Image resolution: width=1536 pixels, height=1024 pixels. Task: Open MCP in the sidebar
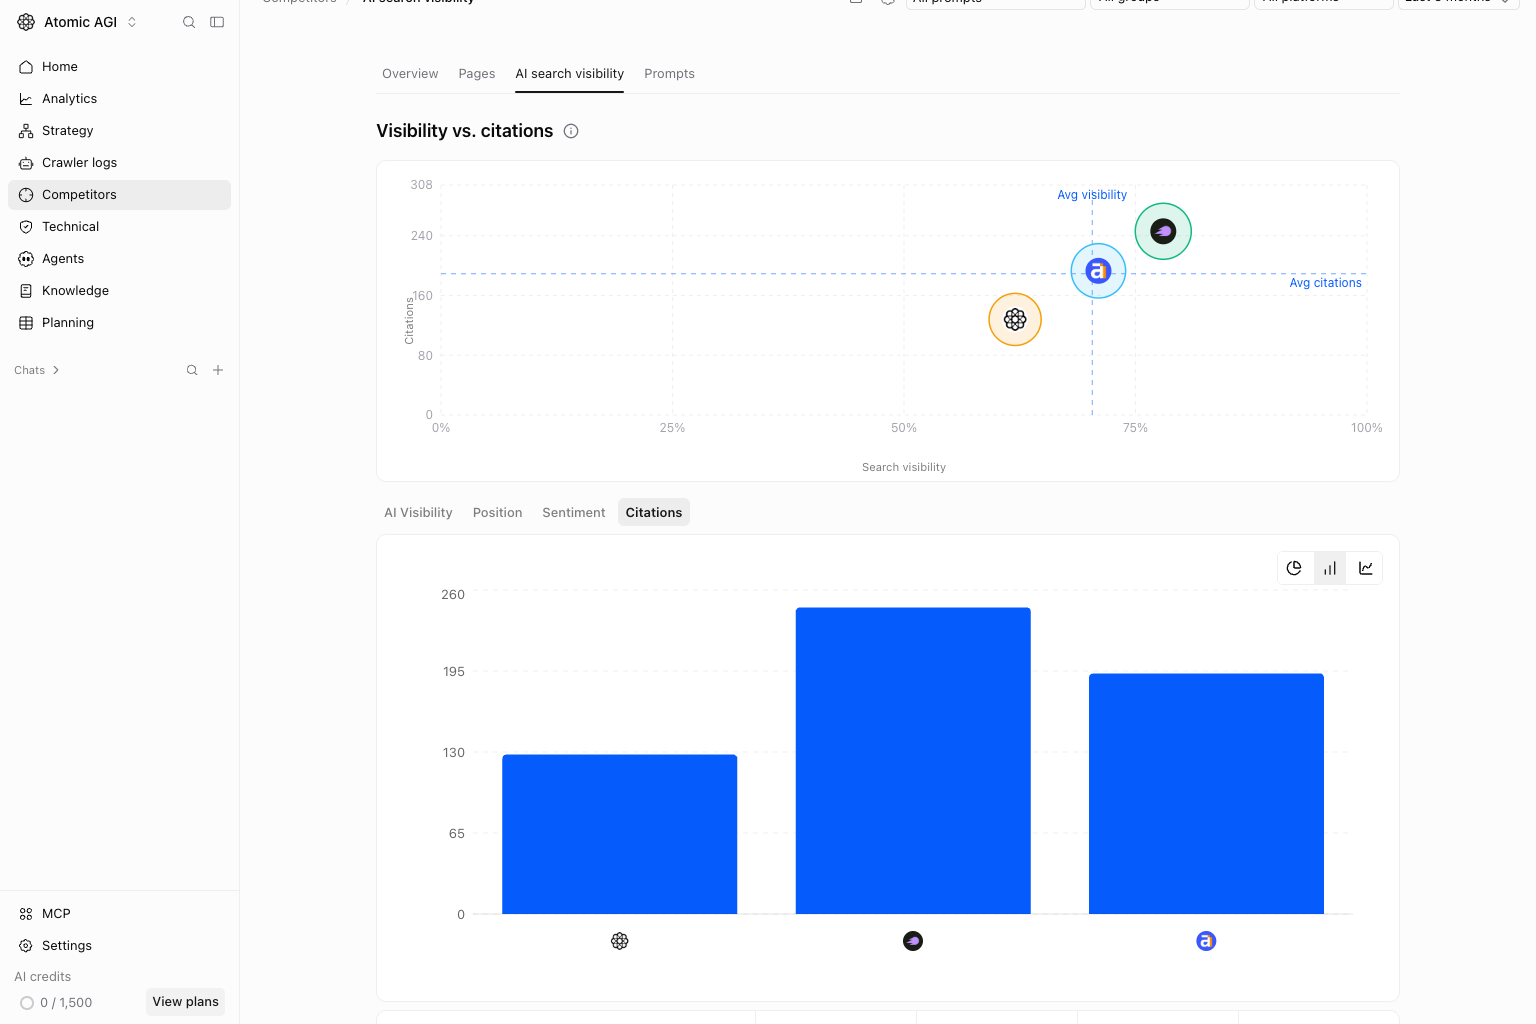click(x=119, y=914)
